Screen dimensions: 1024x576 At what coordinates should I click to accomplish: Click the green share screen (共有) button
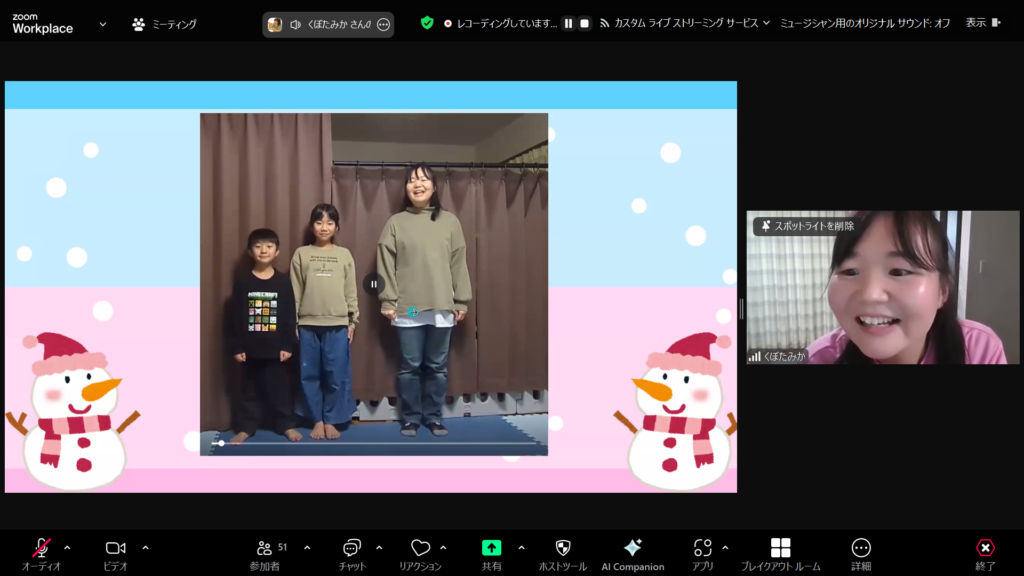pyautogui.click(x=491, y=548)
